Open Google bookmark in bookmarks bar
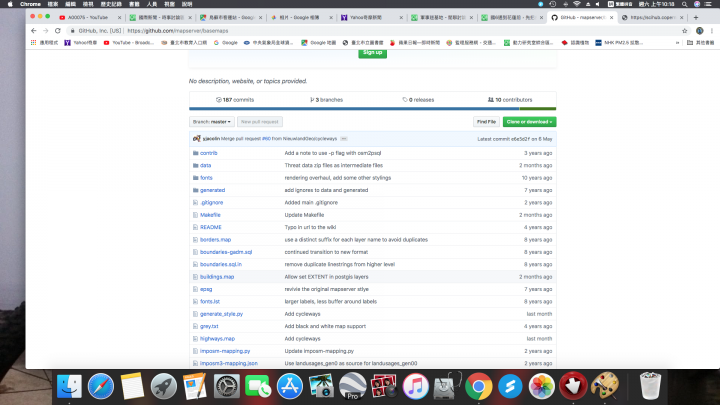Image resolution: width=720 pixels, height=405 pixels. [x=225, y=43]
